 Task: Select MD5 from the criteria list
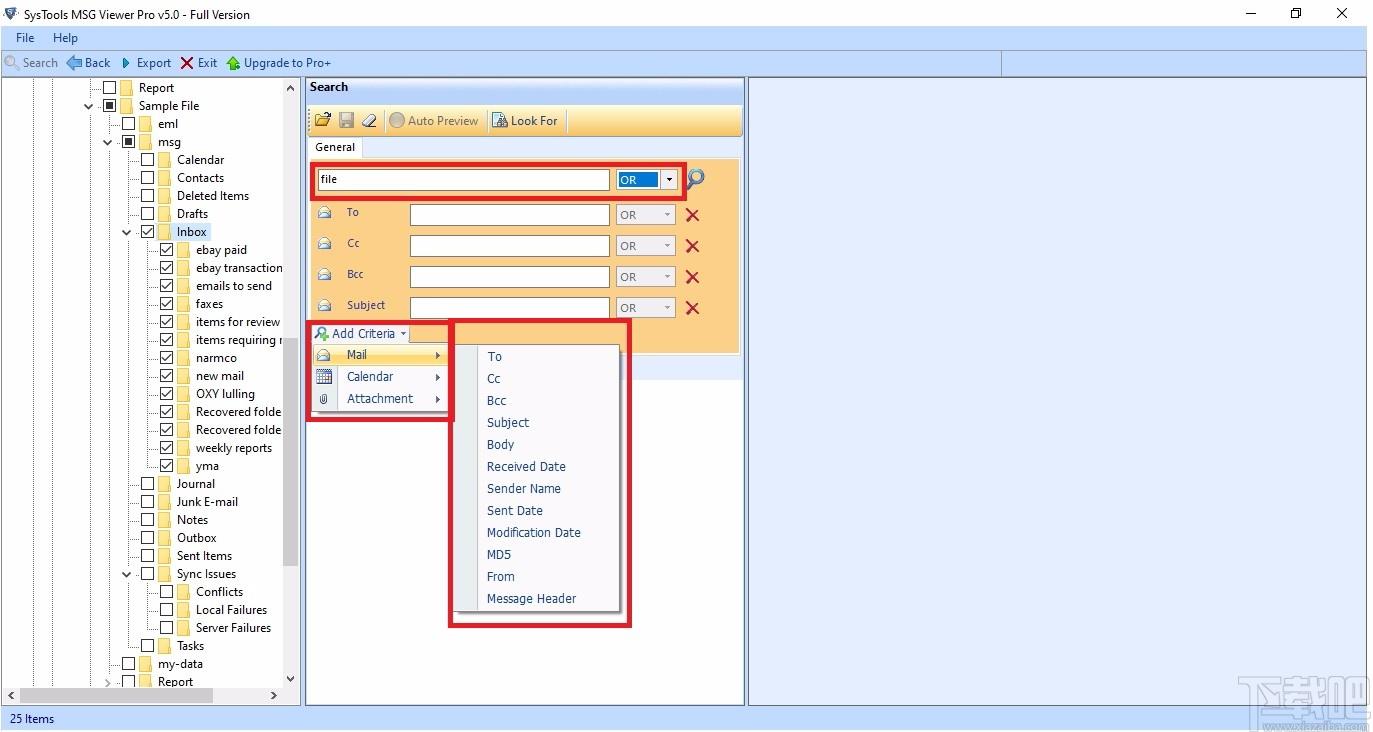[499, 555]
